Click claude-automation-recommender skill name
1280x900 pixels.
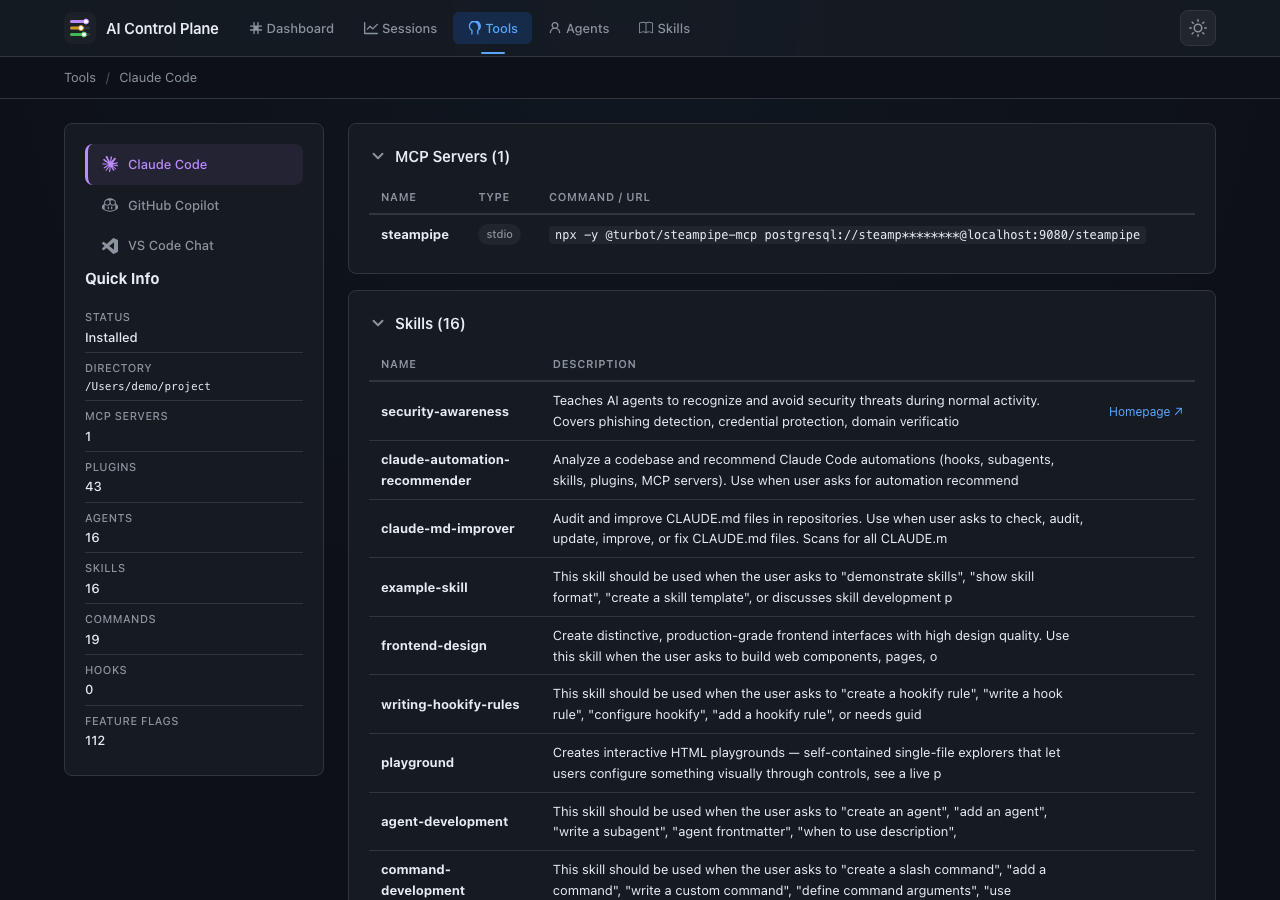445,470
